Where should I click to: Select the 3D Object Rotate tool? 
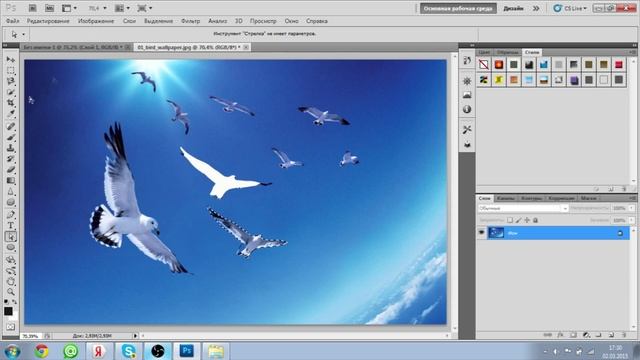[x=11, y=260]
